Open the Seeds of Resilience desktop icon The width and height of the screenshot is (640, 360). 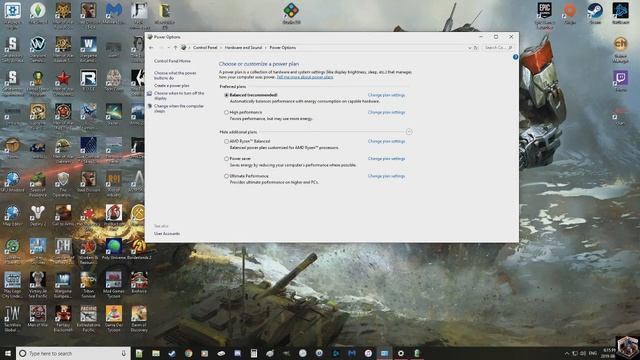(38, 184)
